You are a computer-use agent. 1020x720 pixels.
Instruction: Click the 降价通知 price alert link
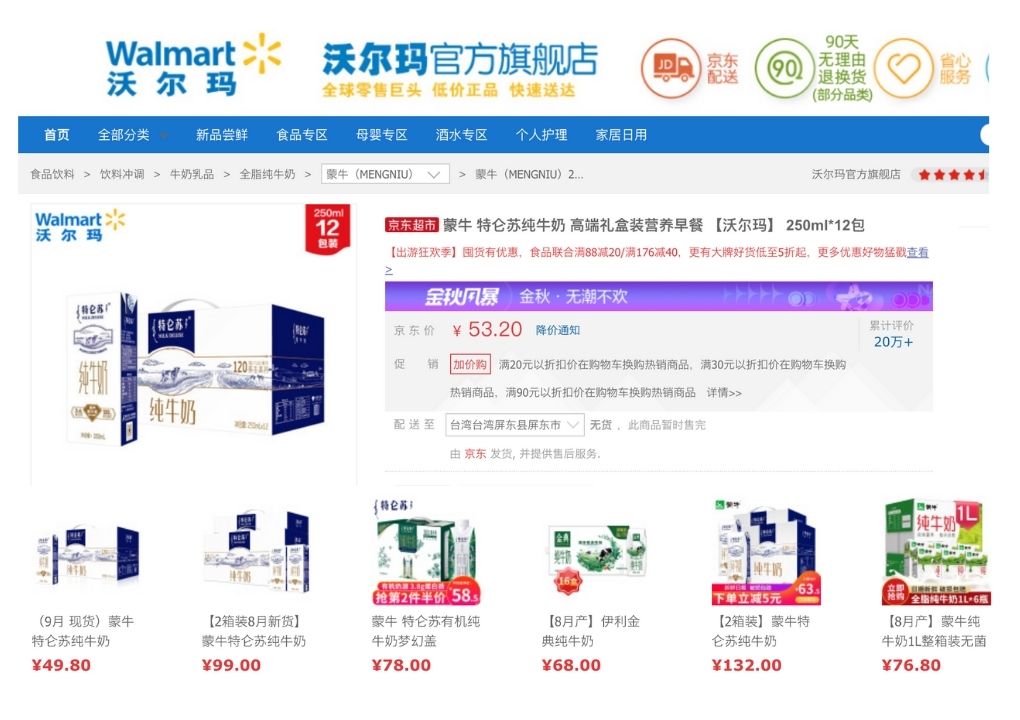(557, 330)
